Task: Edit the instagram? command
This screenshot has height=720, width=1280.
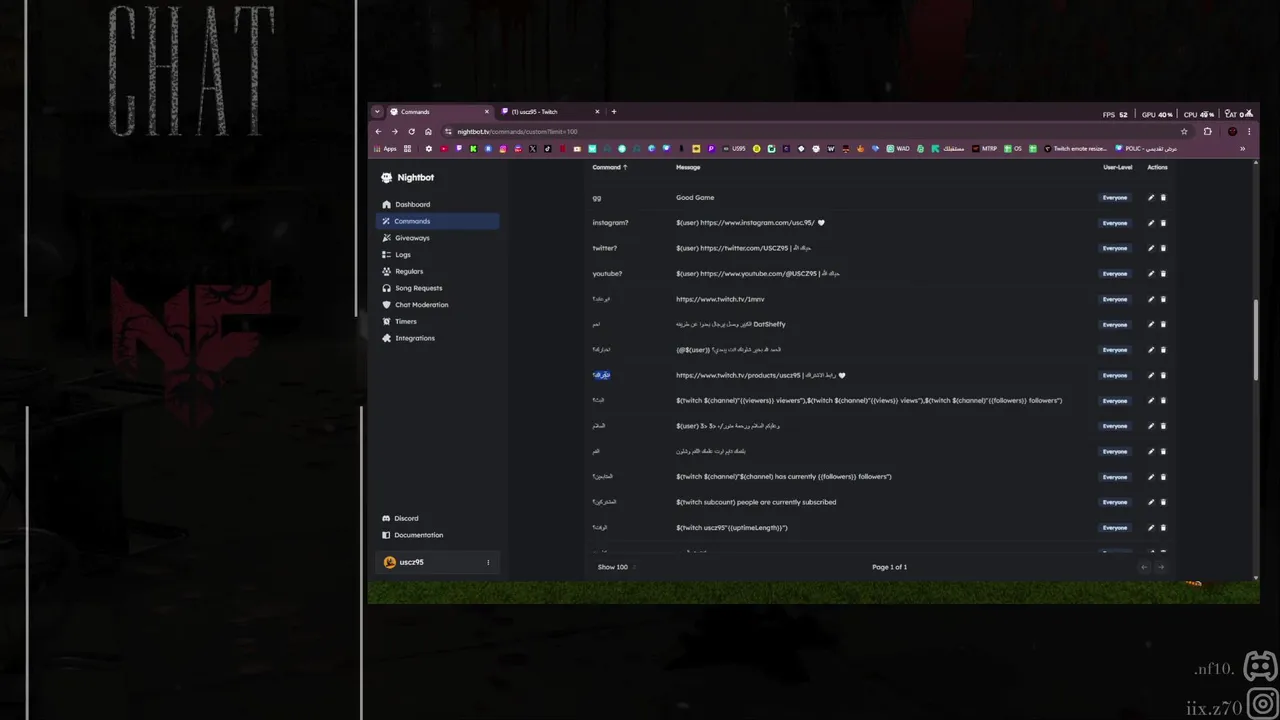Action: [x=1151, y=223]
